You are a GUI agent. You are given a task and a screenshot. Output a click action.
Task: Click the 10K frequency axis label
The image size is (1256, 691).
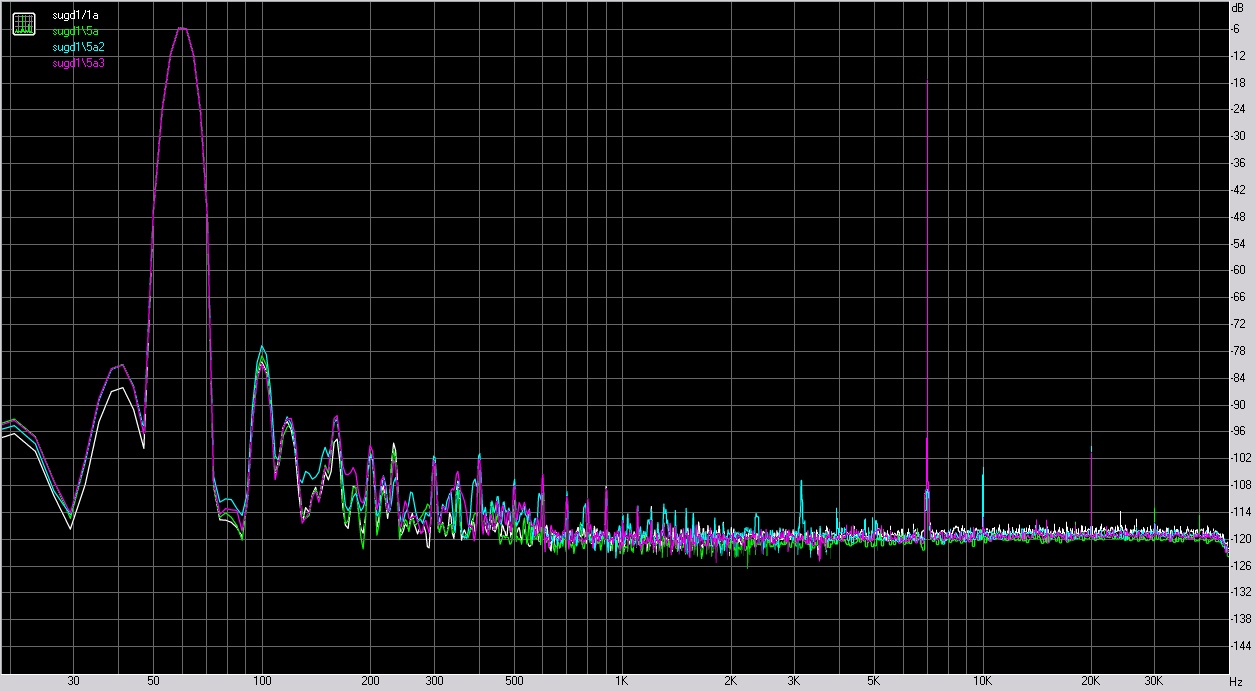tap(983, 680)
